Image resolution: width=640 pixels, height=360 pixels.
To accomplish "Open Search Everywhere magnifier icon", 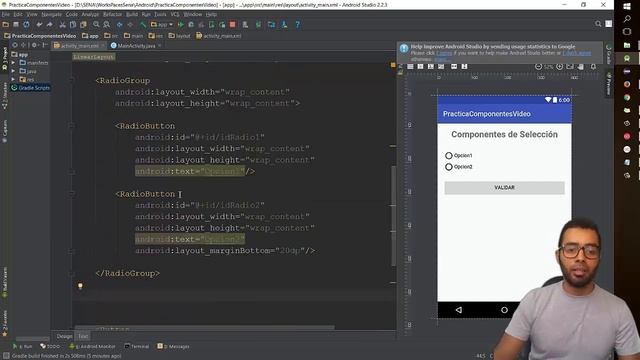I will [598, 24].
